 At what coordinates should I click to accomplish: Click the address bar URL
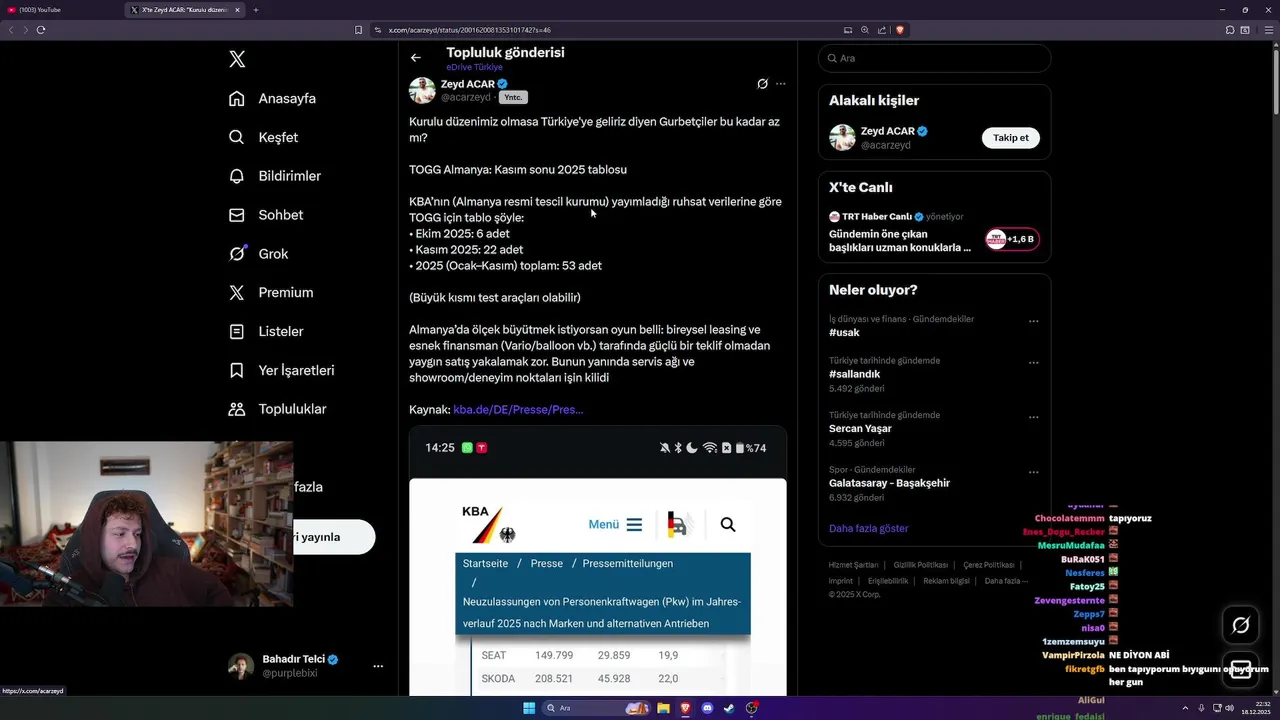469,30
